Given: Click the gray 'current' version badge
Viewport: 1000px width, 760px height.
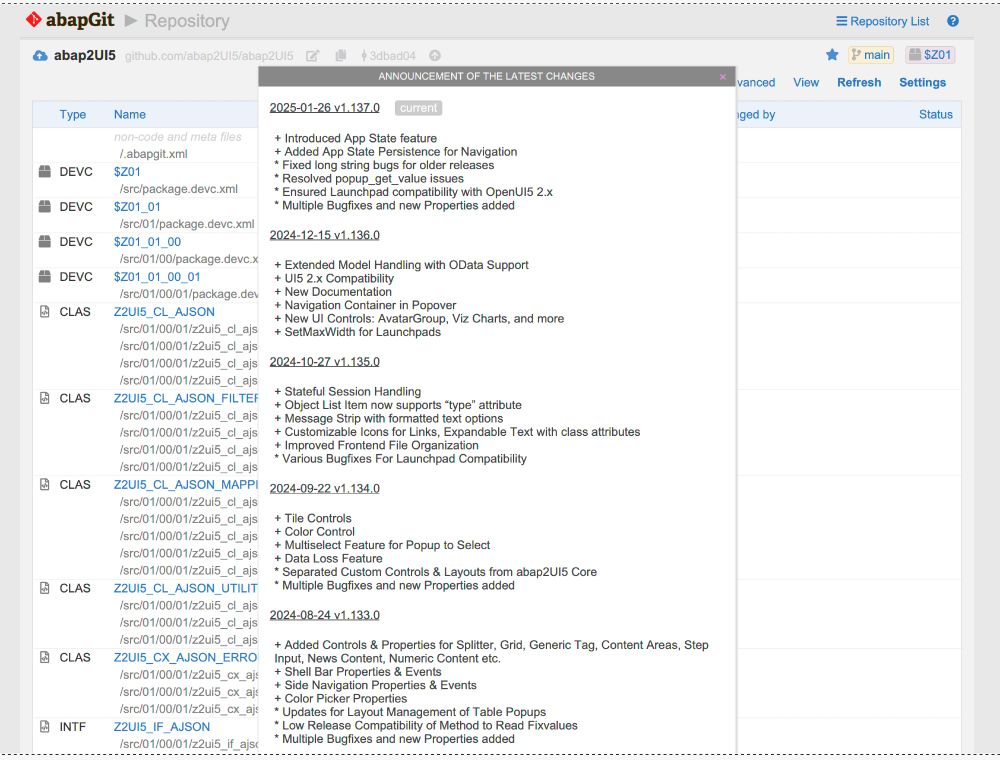Looking at the screenshot, I should 418,108.
